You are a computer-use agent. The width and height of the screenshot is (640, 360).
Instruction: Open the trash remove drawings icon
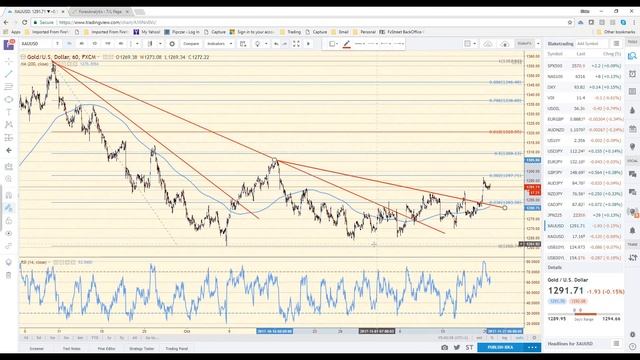[9, 276]
